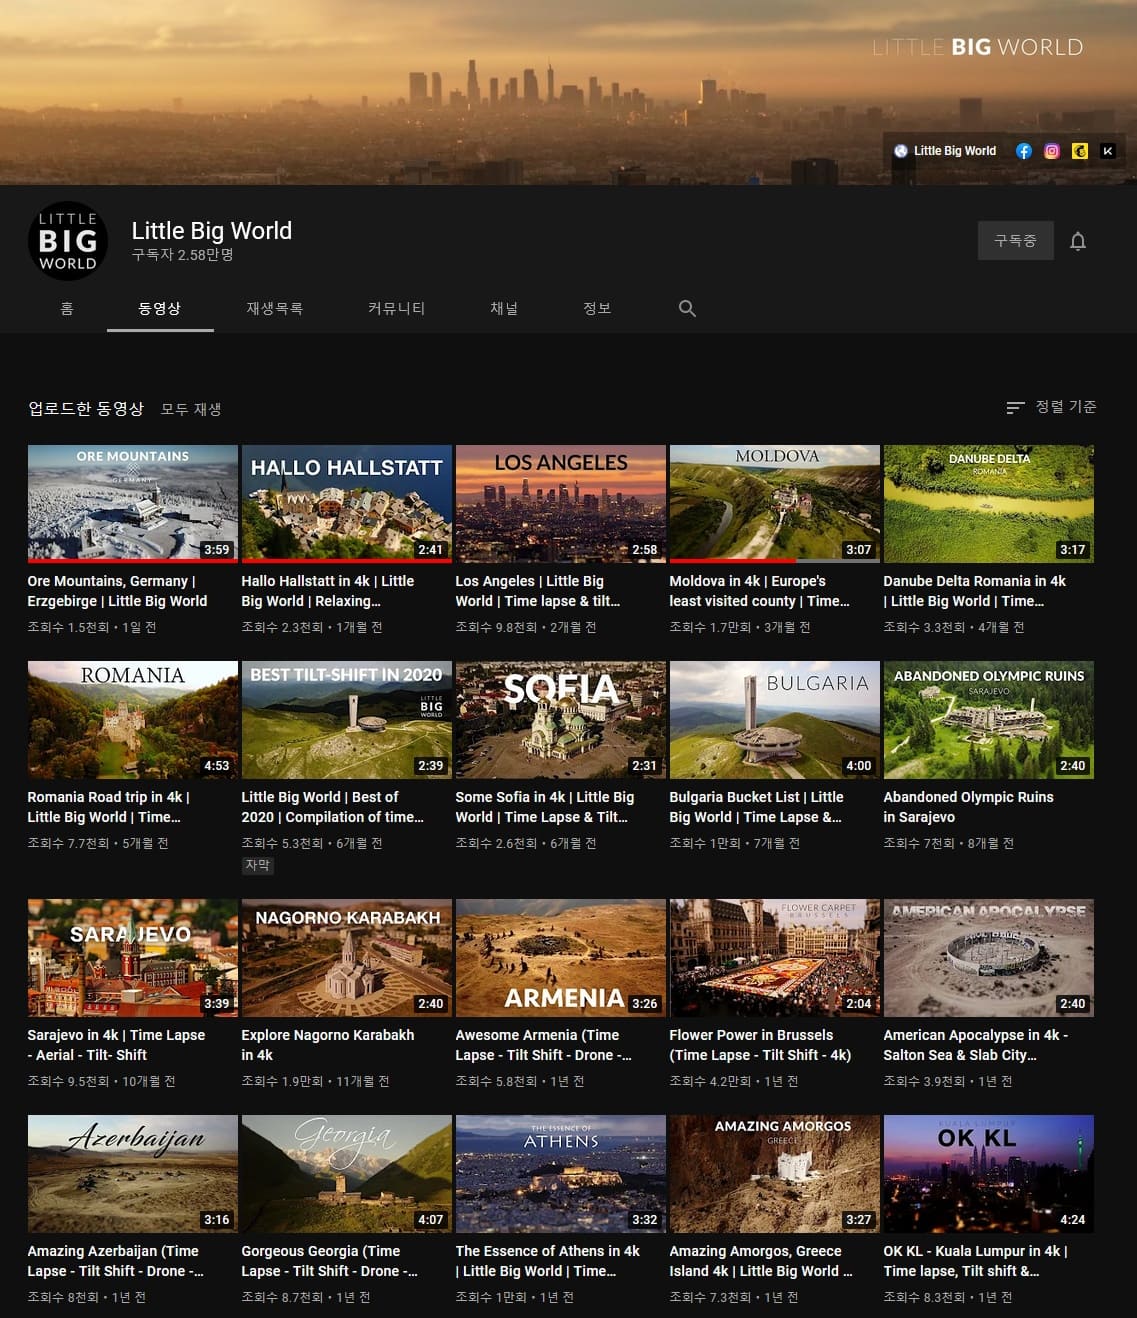The width and height of the screenshot is (1137, 1318).
Task: Click the 구독중 subscribed button
Action: [1015, 241]
